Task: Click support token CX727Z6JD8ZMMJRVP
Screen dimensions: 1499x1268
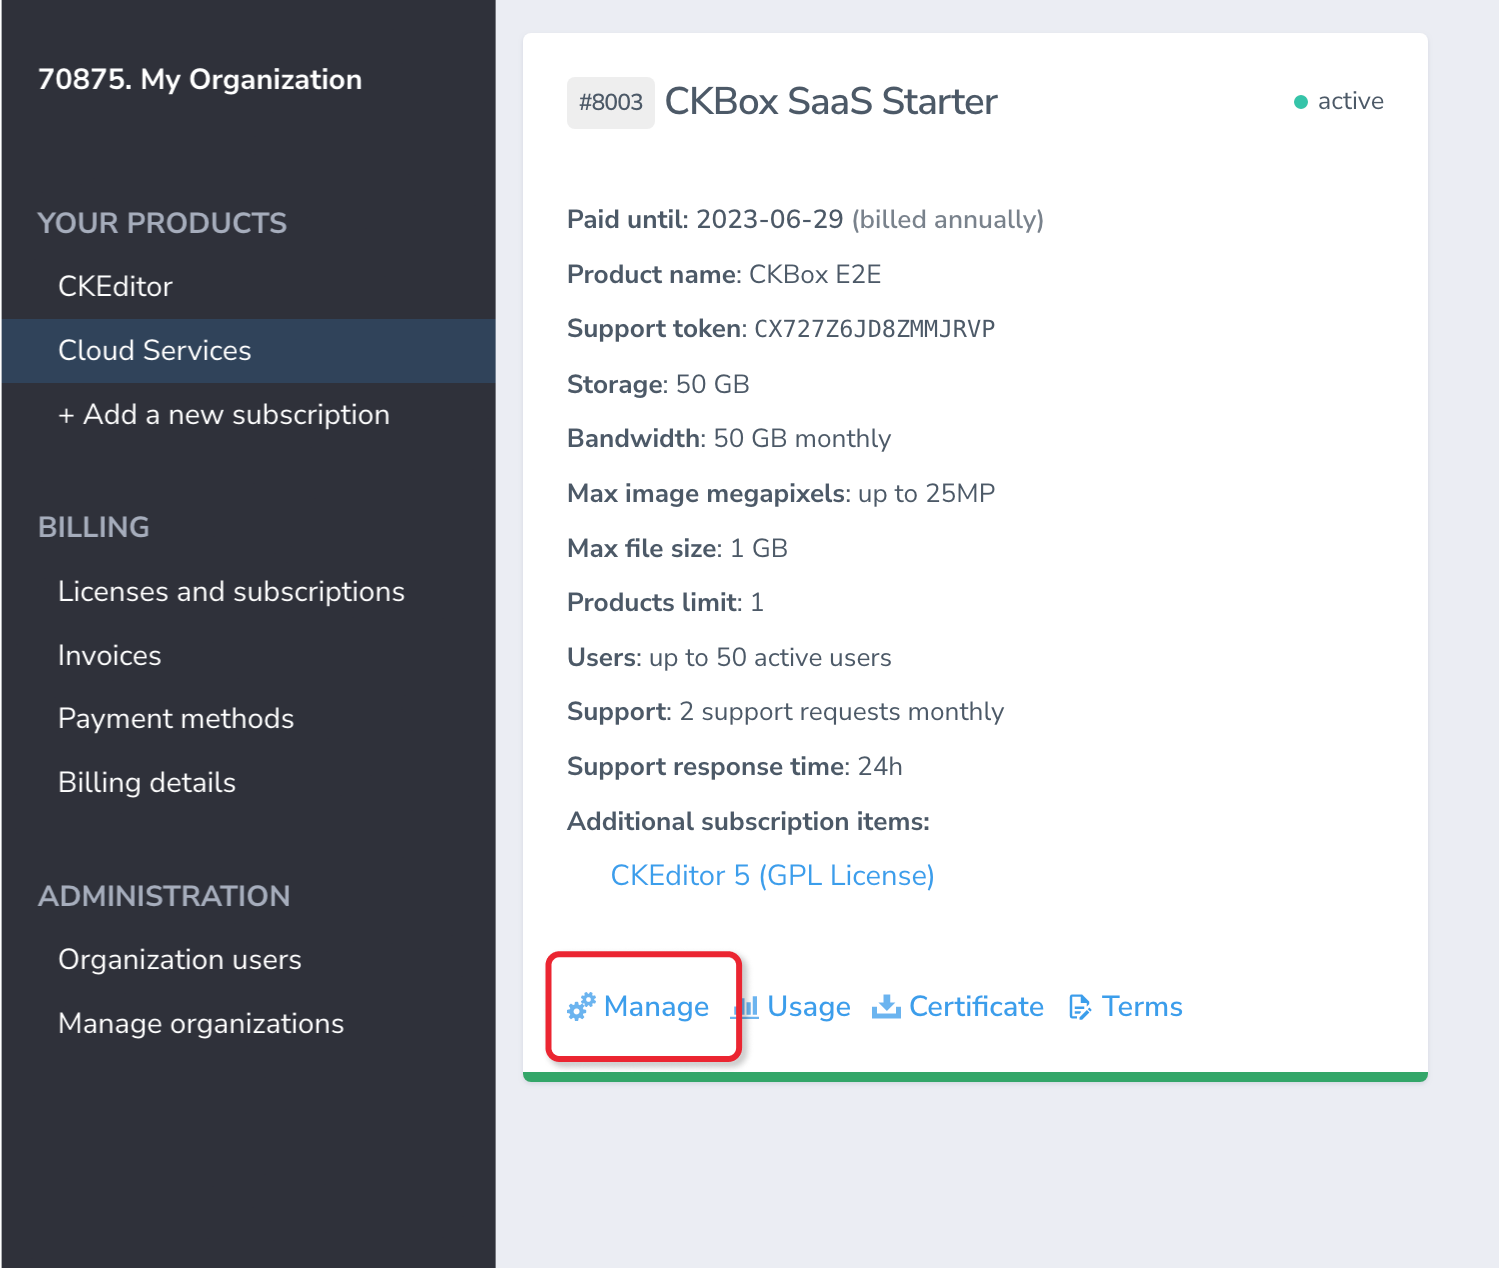Action: coord(874,329)
